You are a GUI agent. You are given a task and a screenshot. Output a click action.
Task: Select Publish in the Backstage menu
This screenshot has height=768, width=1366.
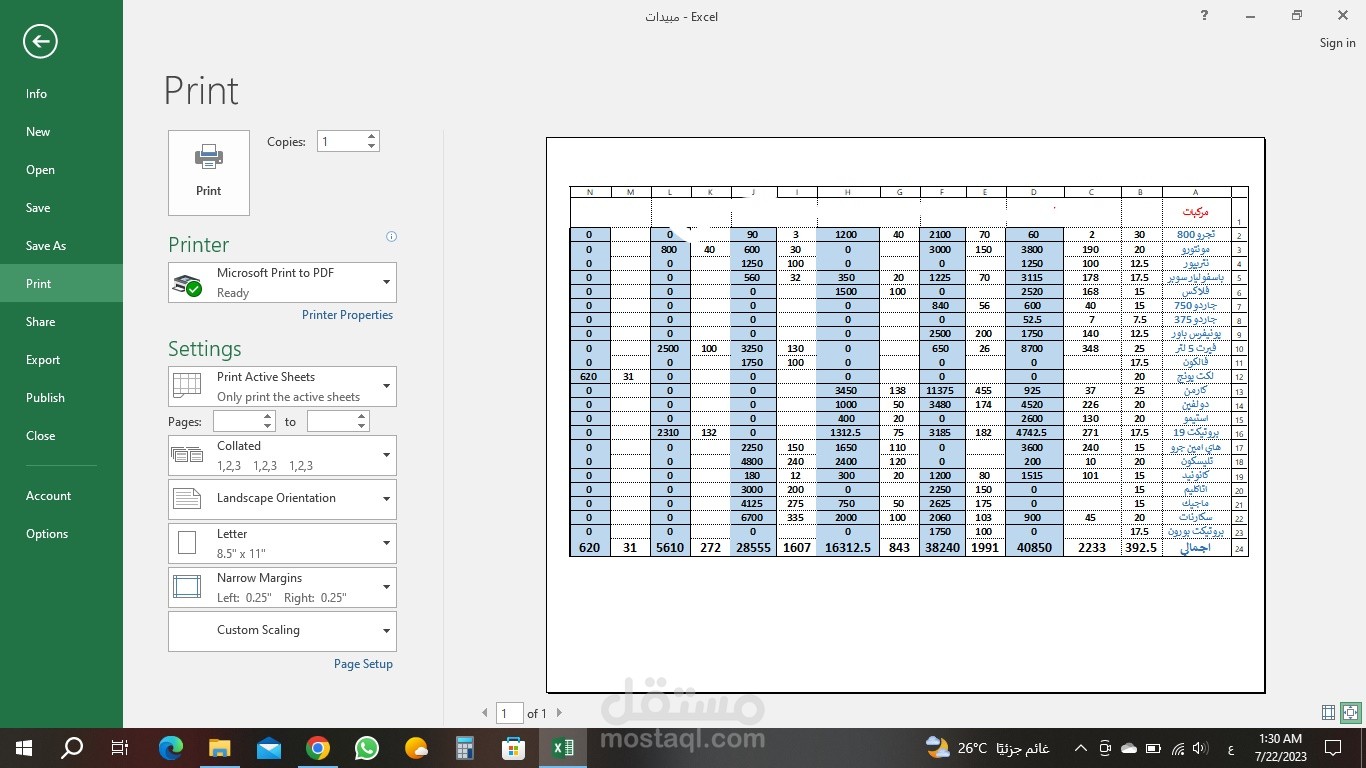pos(61,398)
